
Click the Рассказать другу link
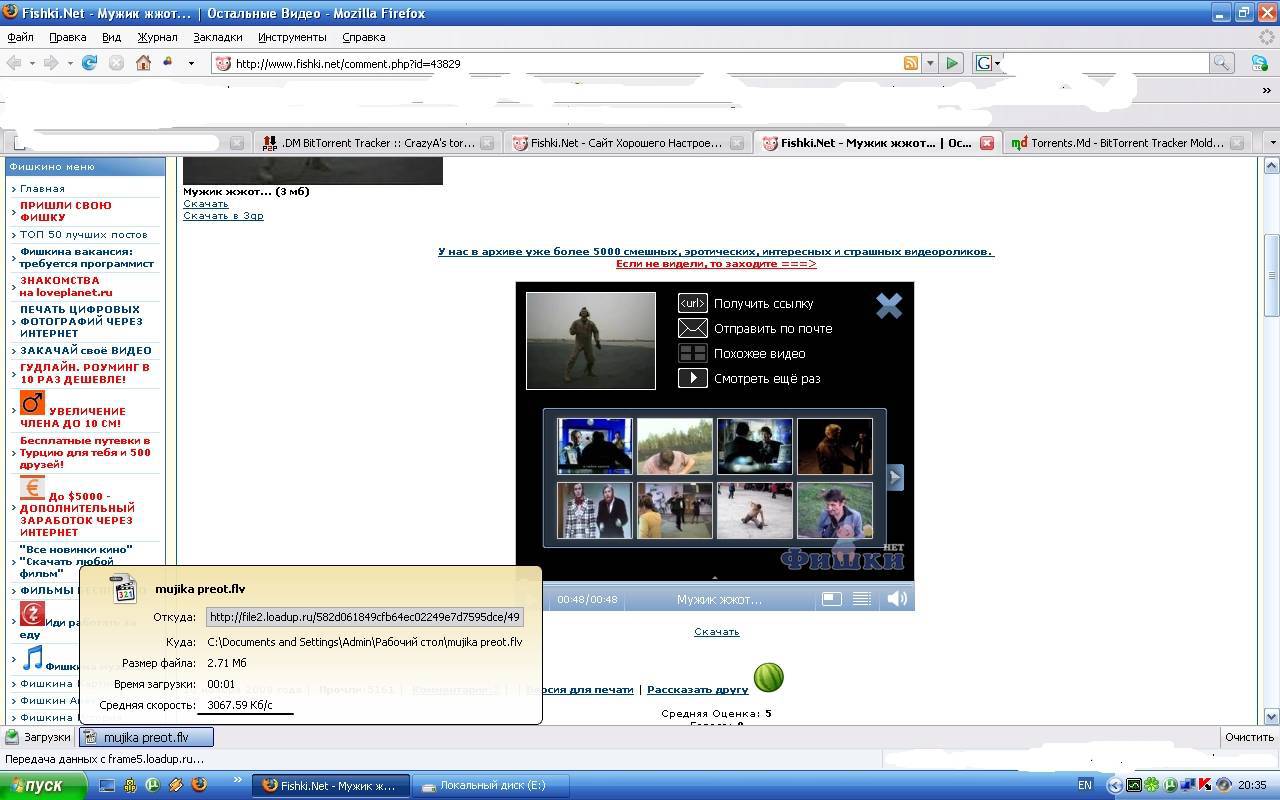[x=697, y=690]
